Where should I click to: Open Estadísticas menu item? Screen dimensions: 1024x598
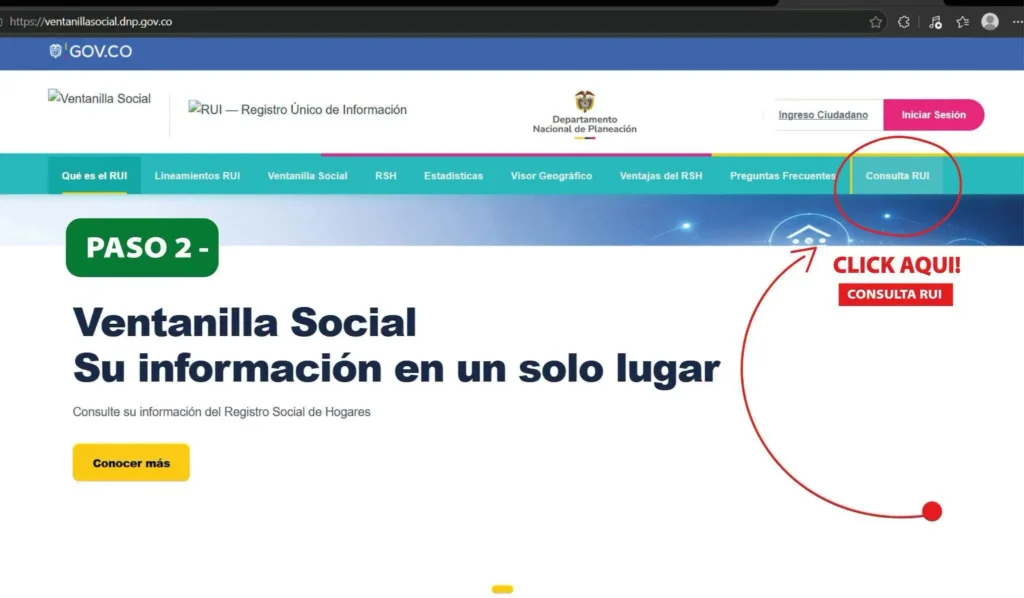453,176
